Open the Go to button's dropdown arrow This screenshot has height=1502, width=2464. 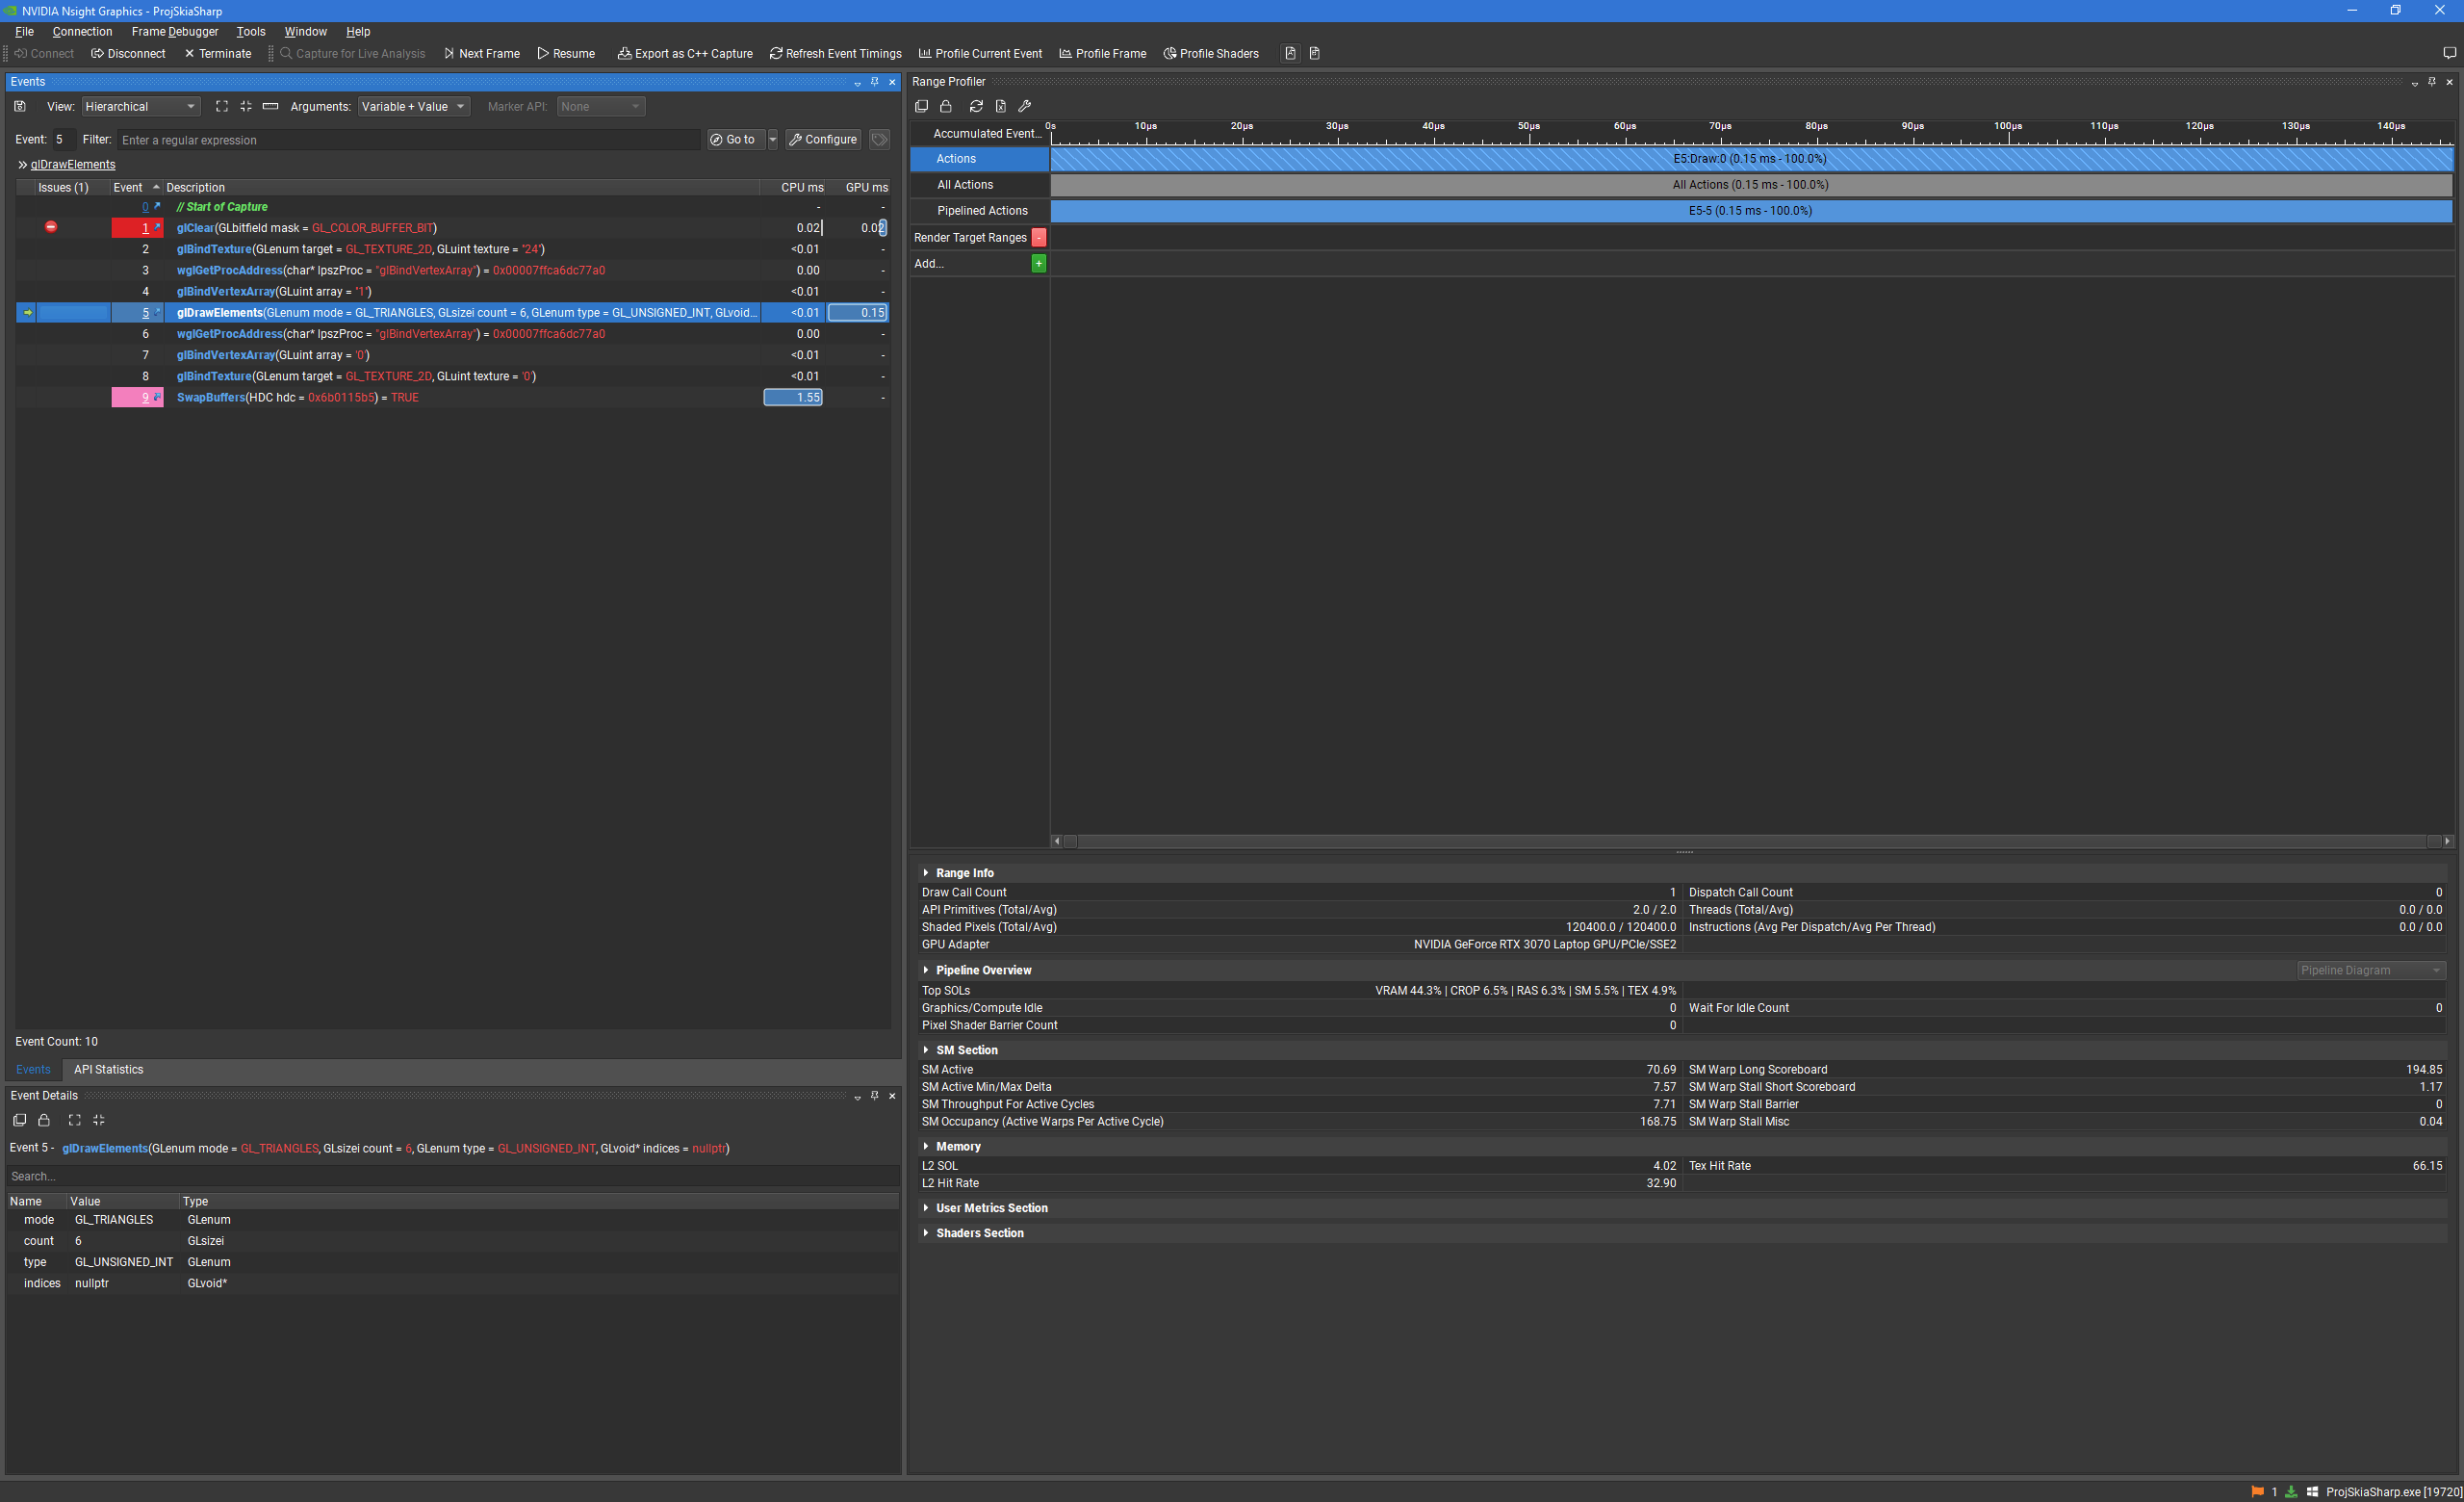click(773, 139)
